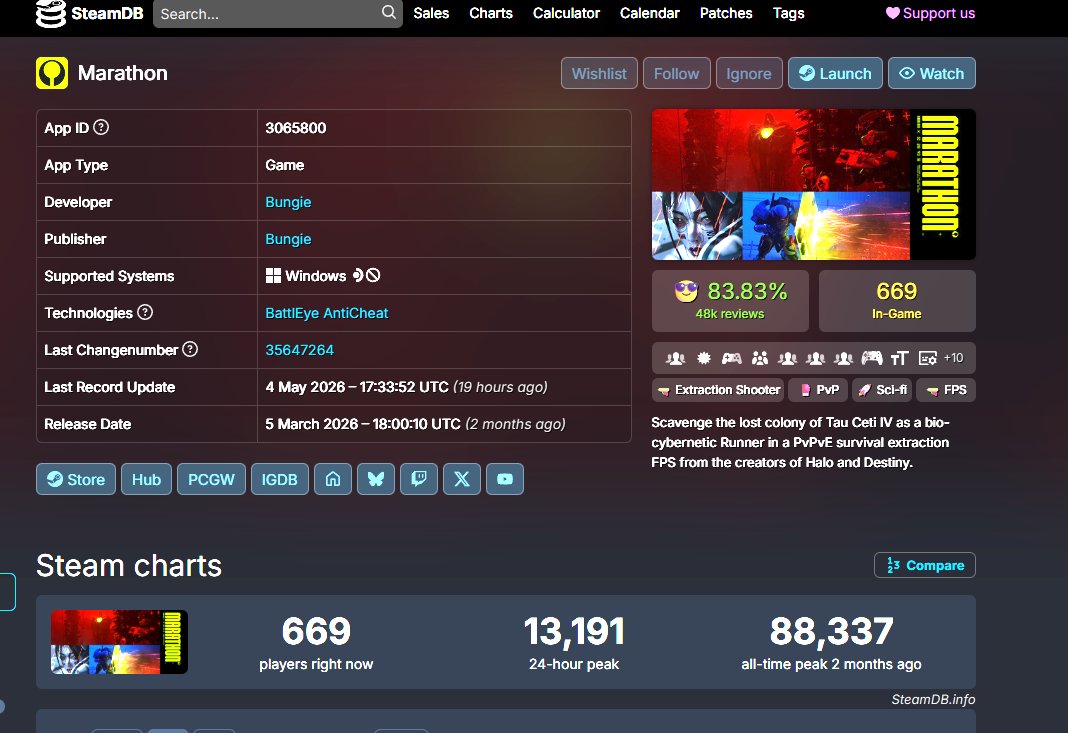Click the Extraction Shooter tag
The height and width of the screenshot is (733, 1068).
click(x=719, y=390)
